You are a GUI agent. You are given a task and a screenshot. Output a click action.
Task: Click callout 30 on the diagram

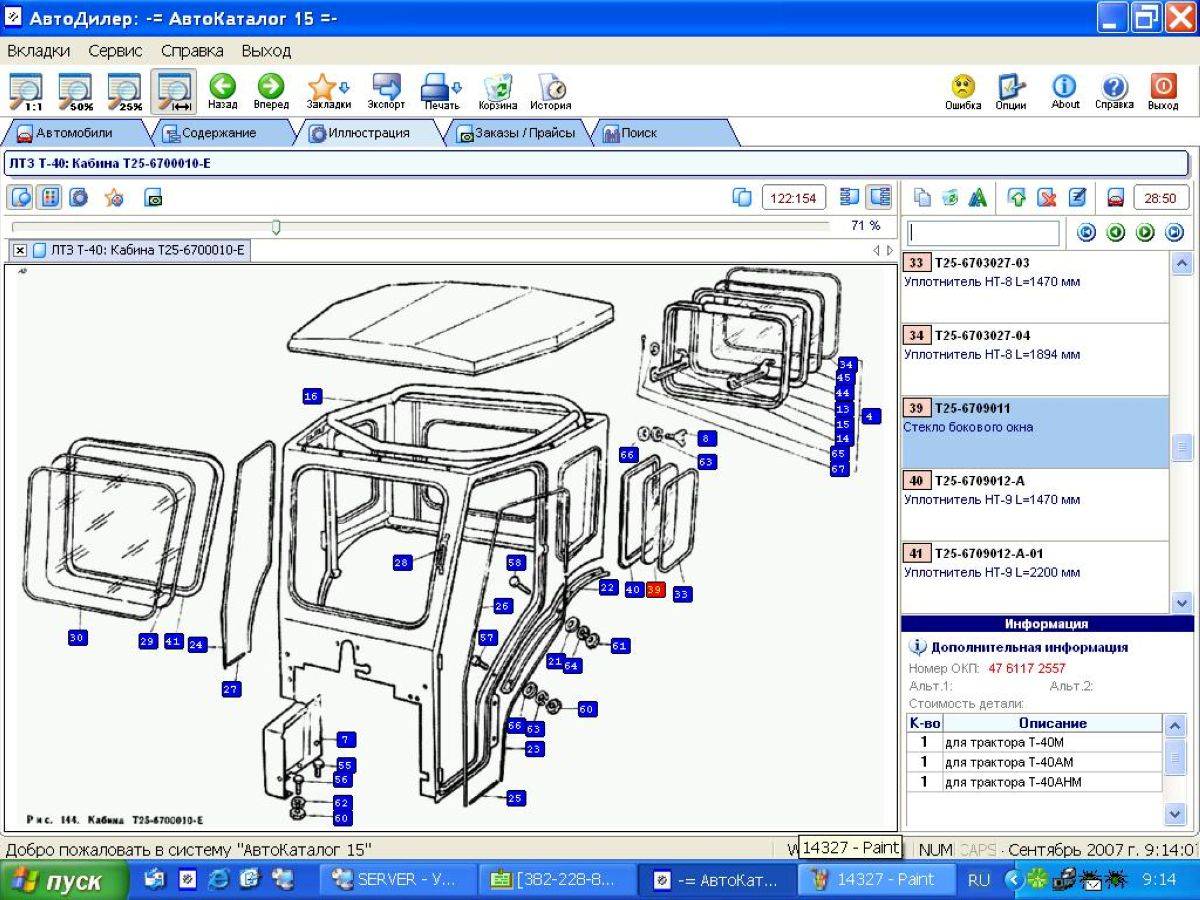77,637
